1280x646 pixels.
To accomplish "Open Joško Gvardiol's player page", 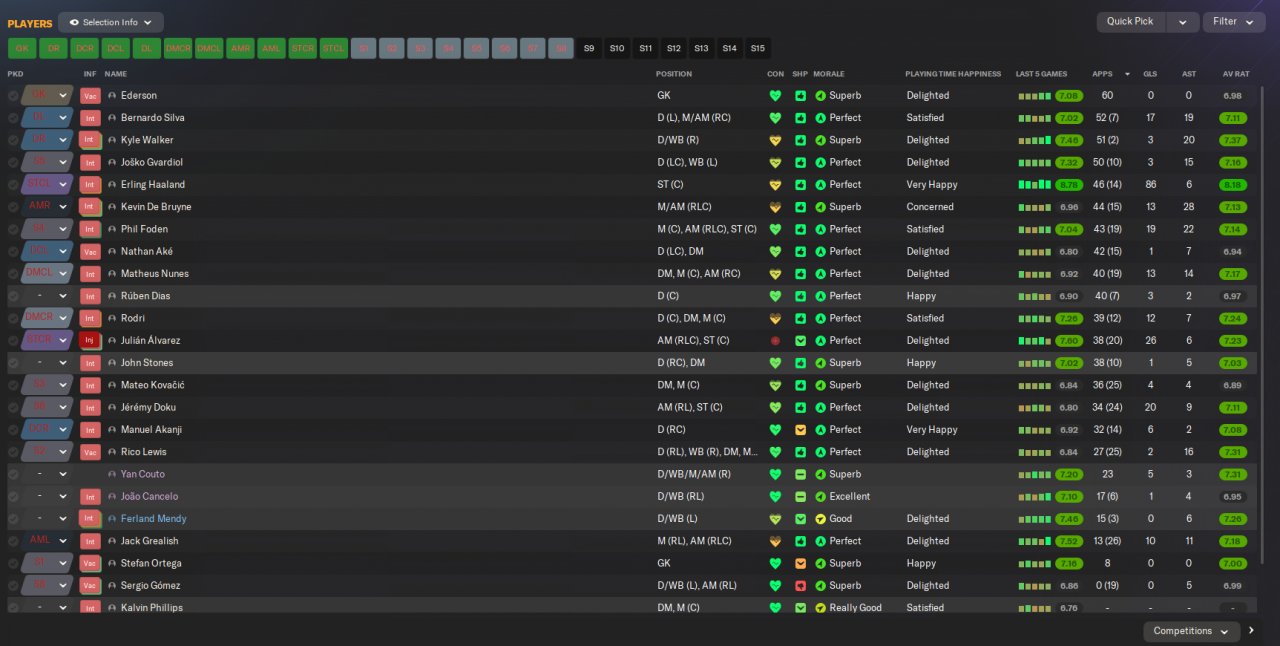I will tap(152, 163).
